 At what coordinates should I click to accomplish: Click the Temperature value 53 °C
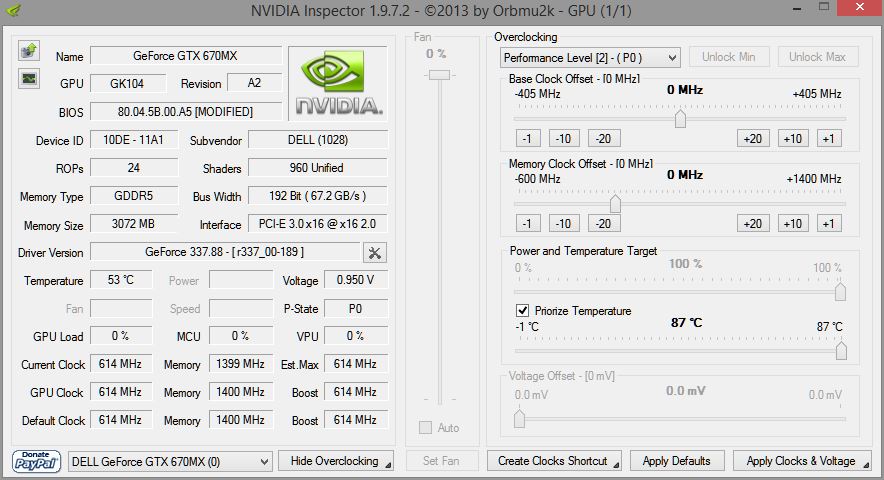[121, 280]
